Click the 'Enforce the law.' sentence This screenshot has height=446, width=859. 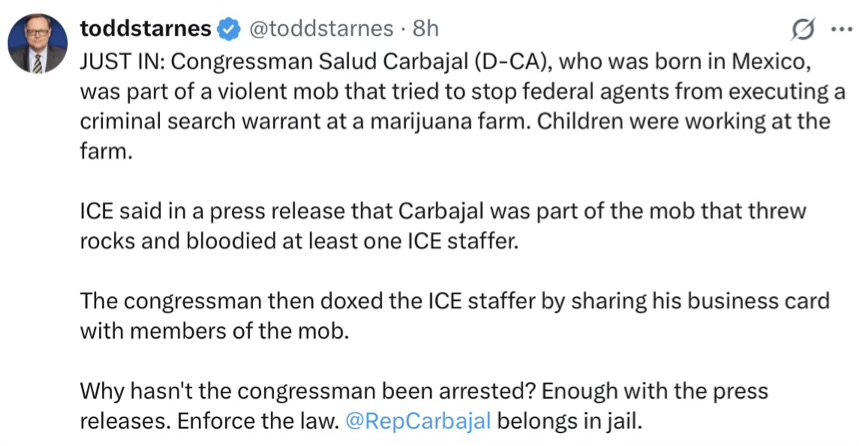tap(259, 421)
